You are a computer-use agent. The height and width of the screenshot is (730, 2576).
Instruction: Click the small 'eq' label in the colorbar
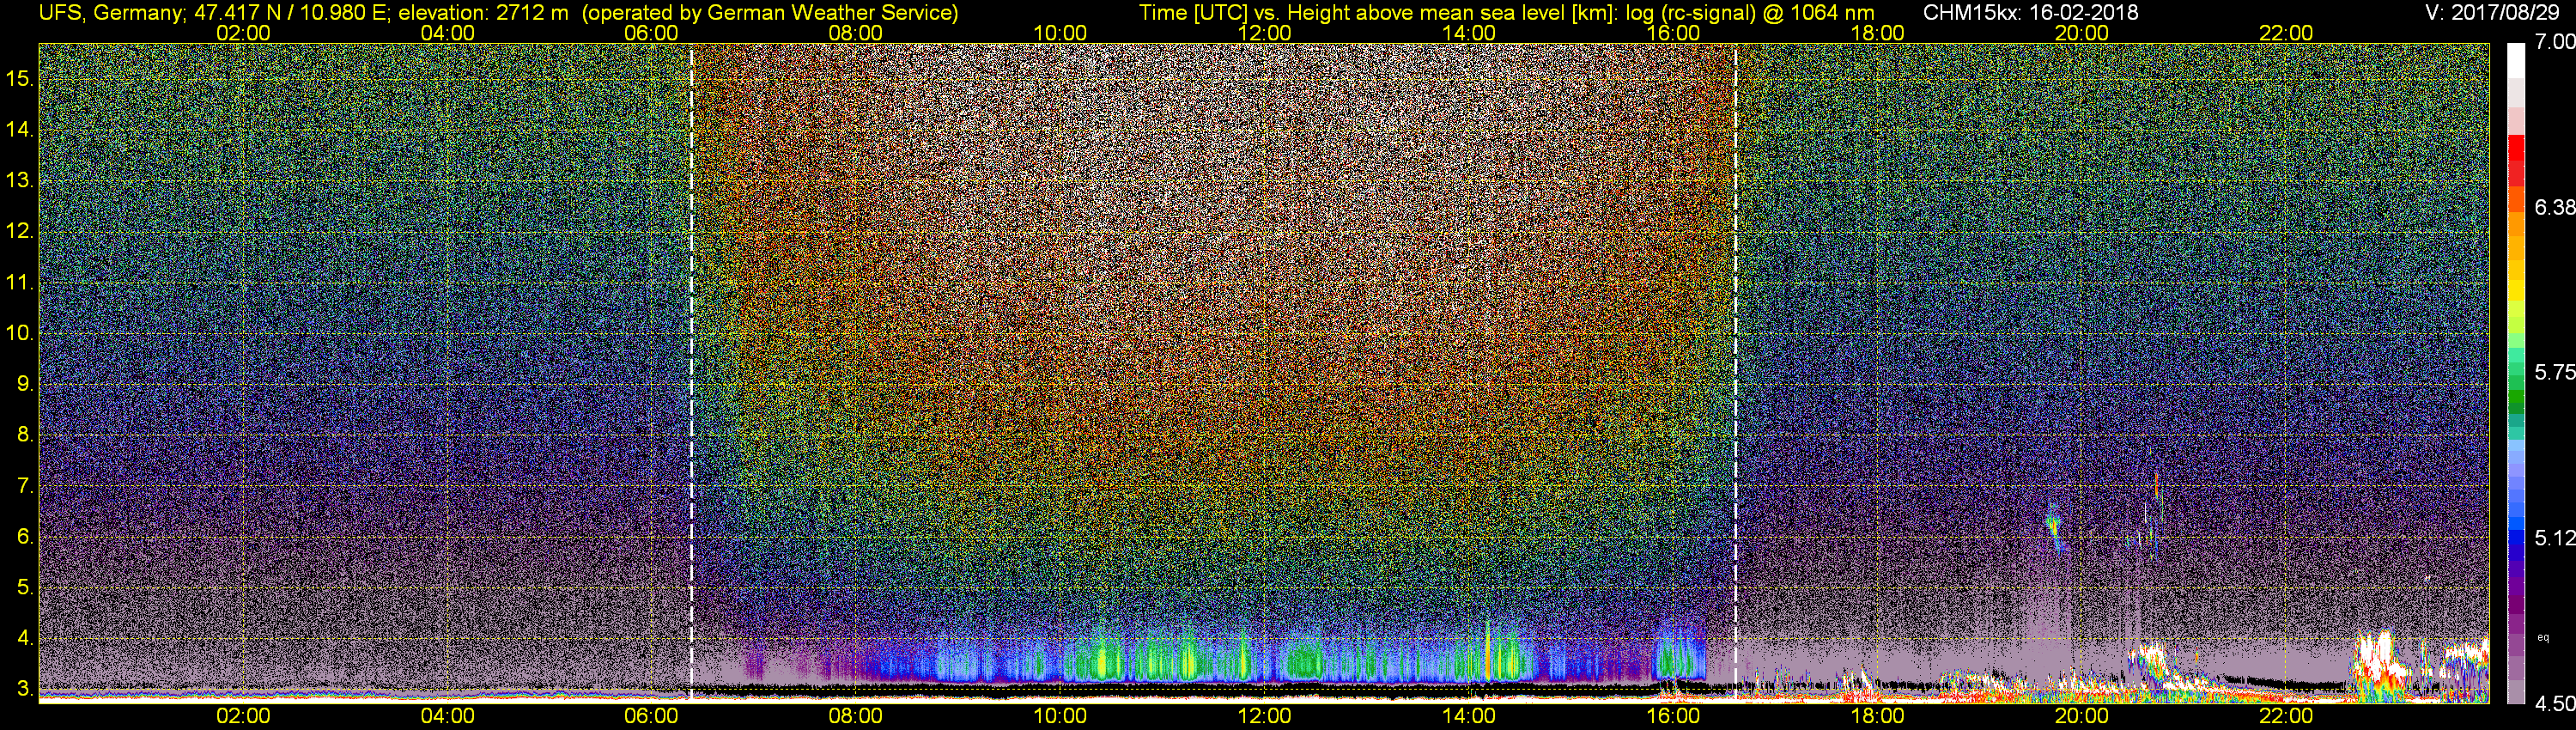(x=2543, y=637)
